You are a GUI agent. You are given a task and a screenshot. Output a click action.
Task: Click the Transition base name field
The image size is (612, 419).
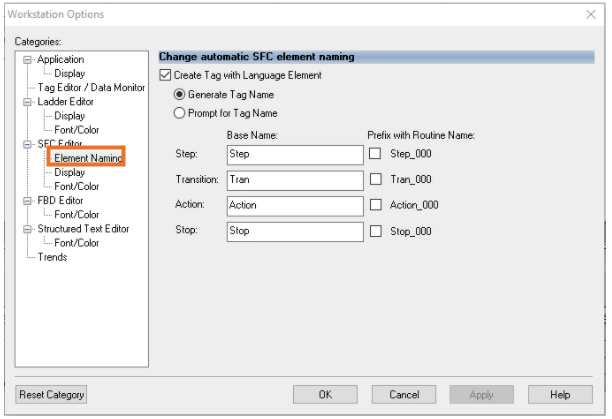pos(293,180)
